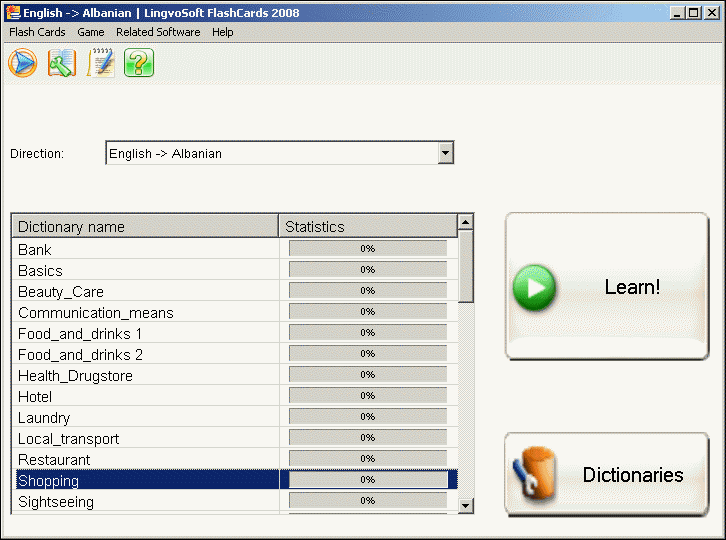Click the notepad with pencil toolbar icon
This screenshot has height=540, width=726.
(100, 63)
